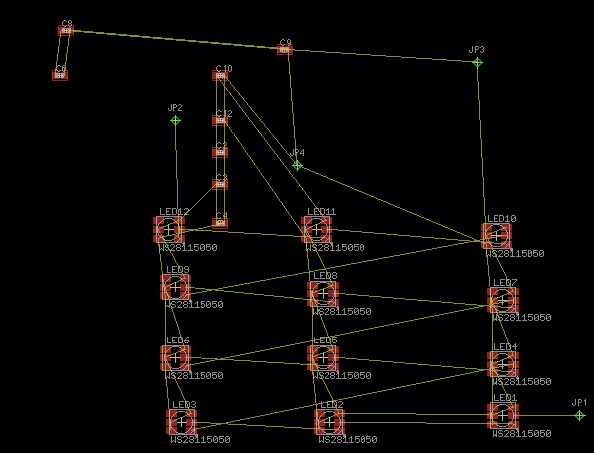Viewport: 594px width, 453px height.
Task: Click the "JP2" text label
Action: tap(175, 108)
